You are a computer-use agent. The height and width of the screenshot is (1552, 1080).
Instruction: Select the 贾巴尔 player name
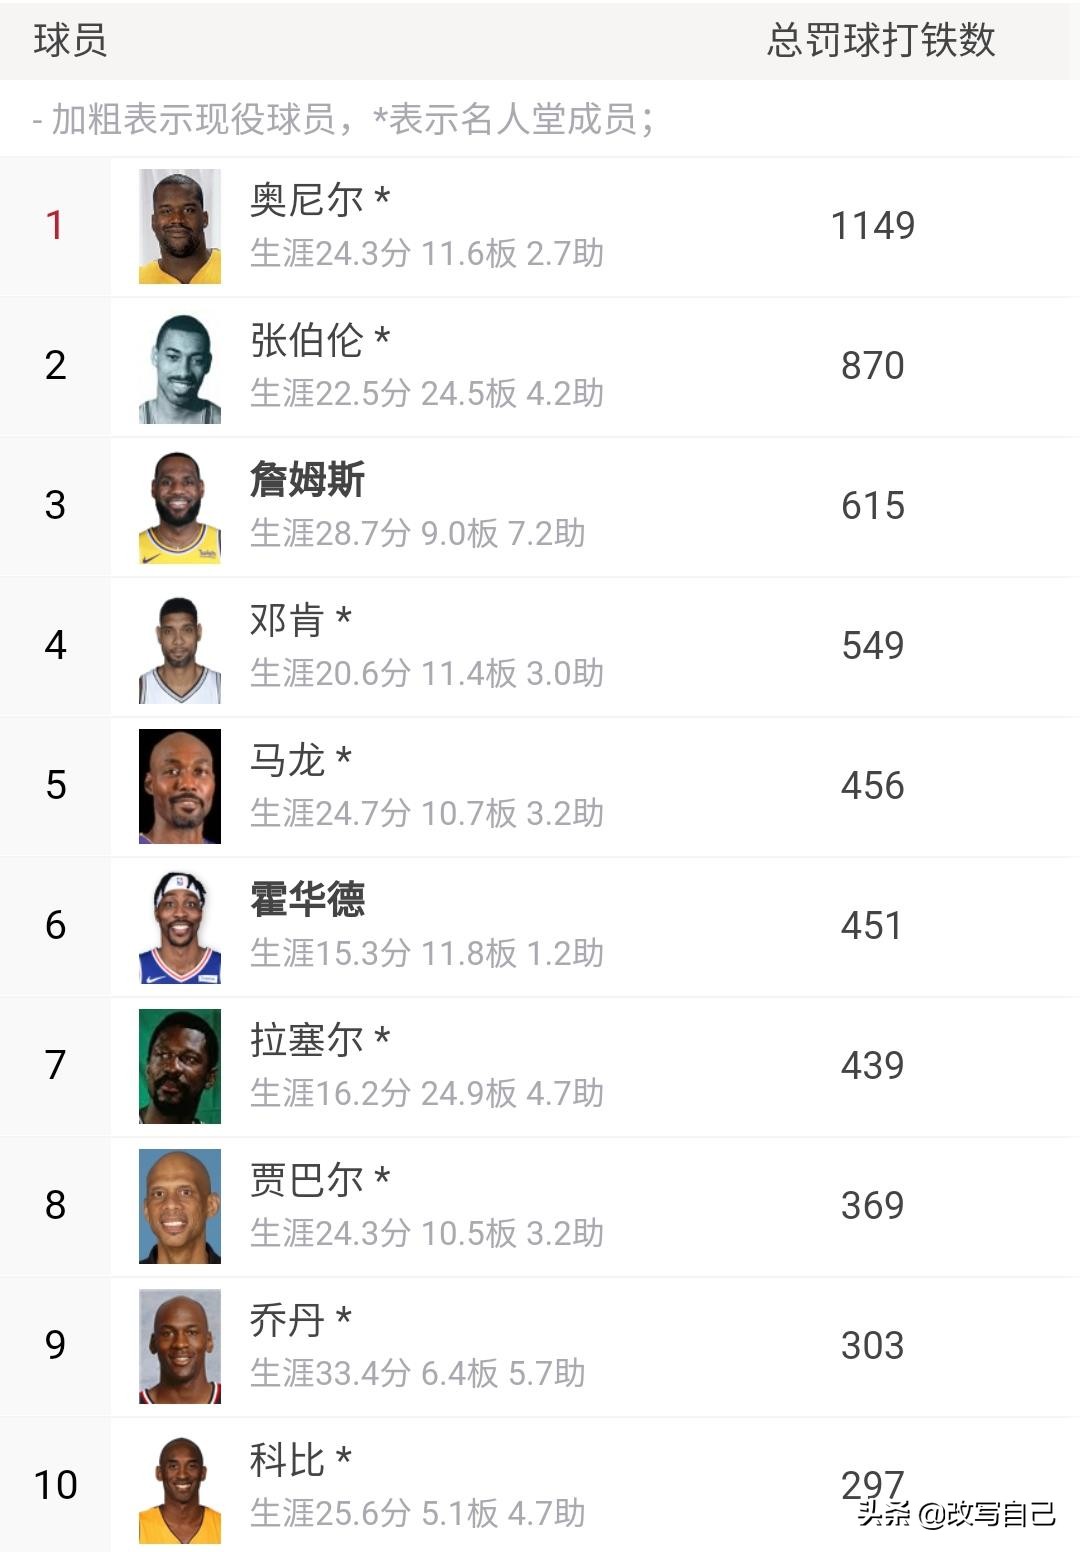coord(306,1180)
